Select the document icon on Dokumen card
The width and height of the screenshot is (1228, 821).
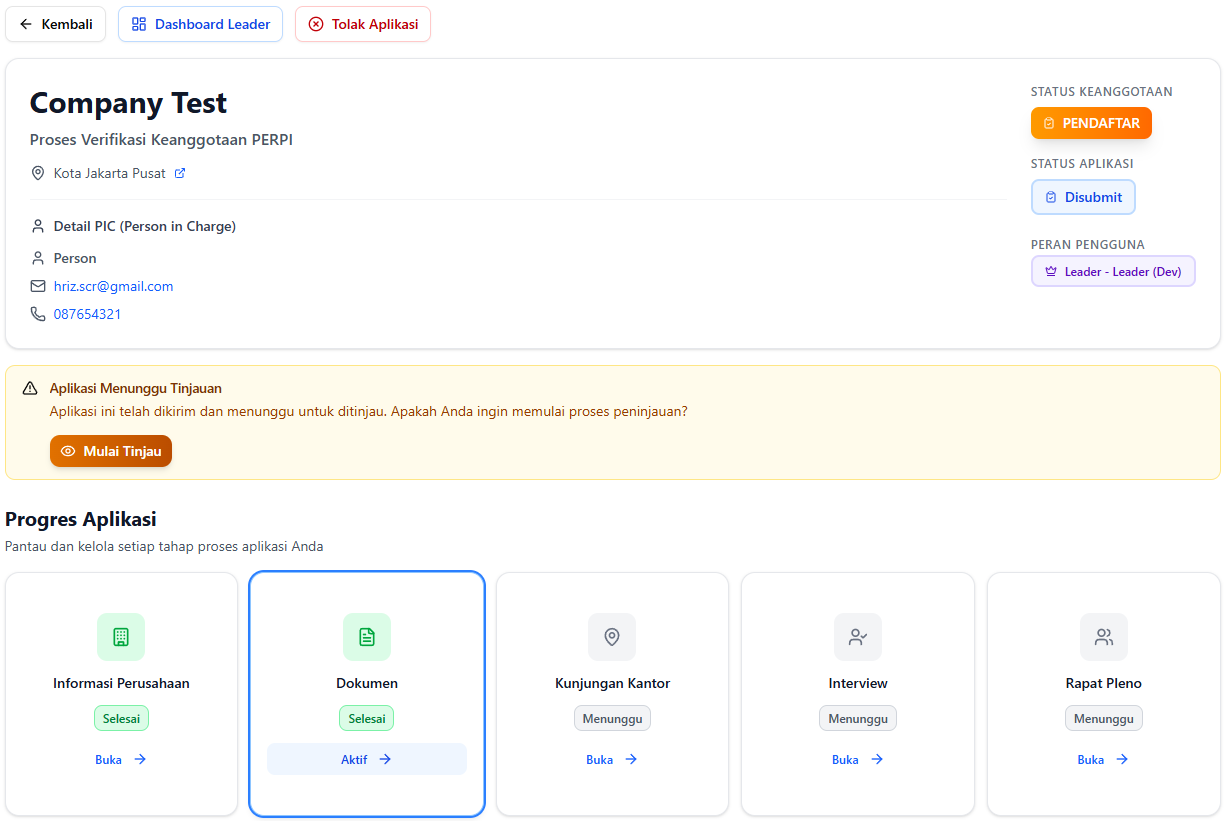[367, 637]
